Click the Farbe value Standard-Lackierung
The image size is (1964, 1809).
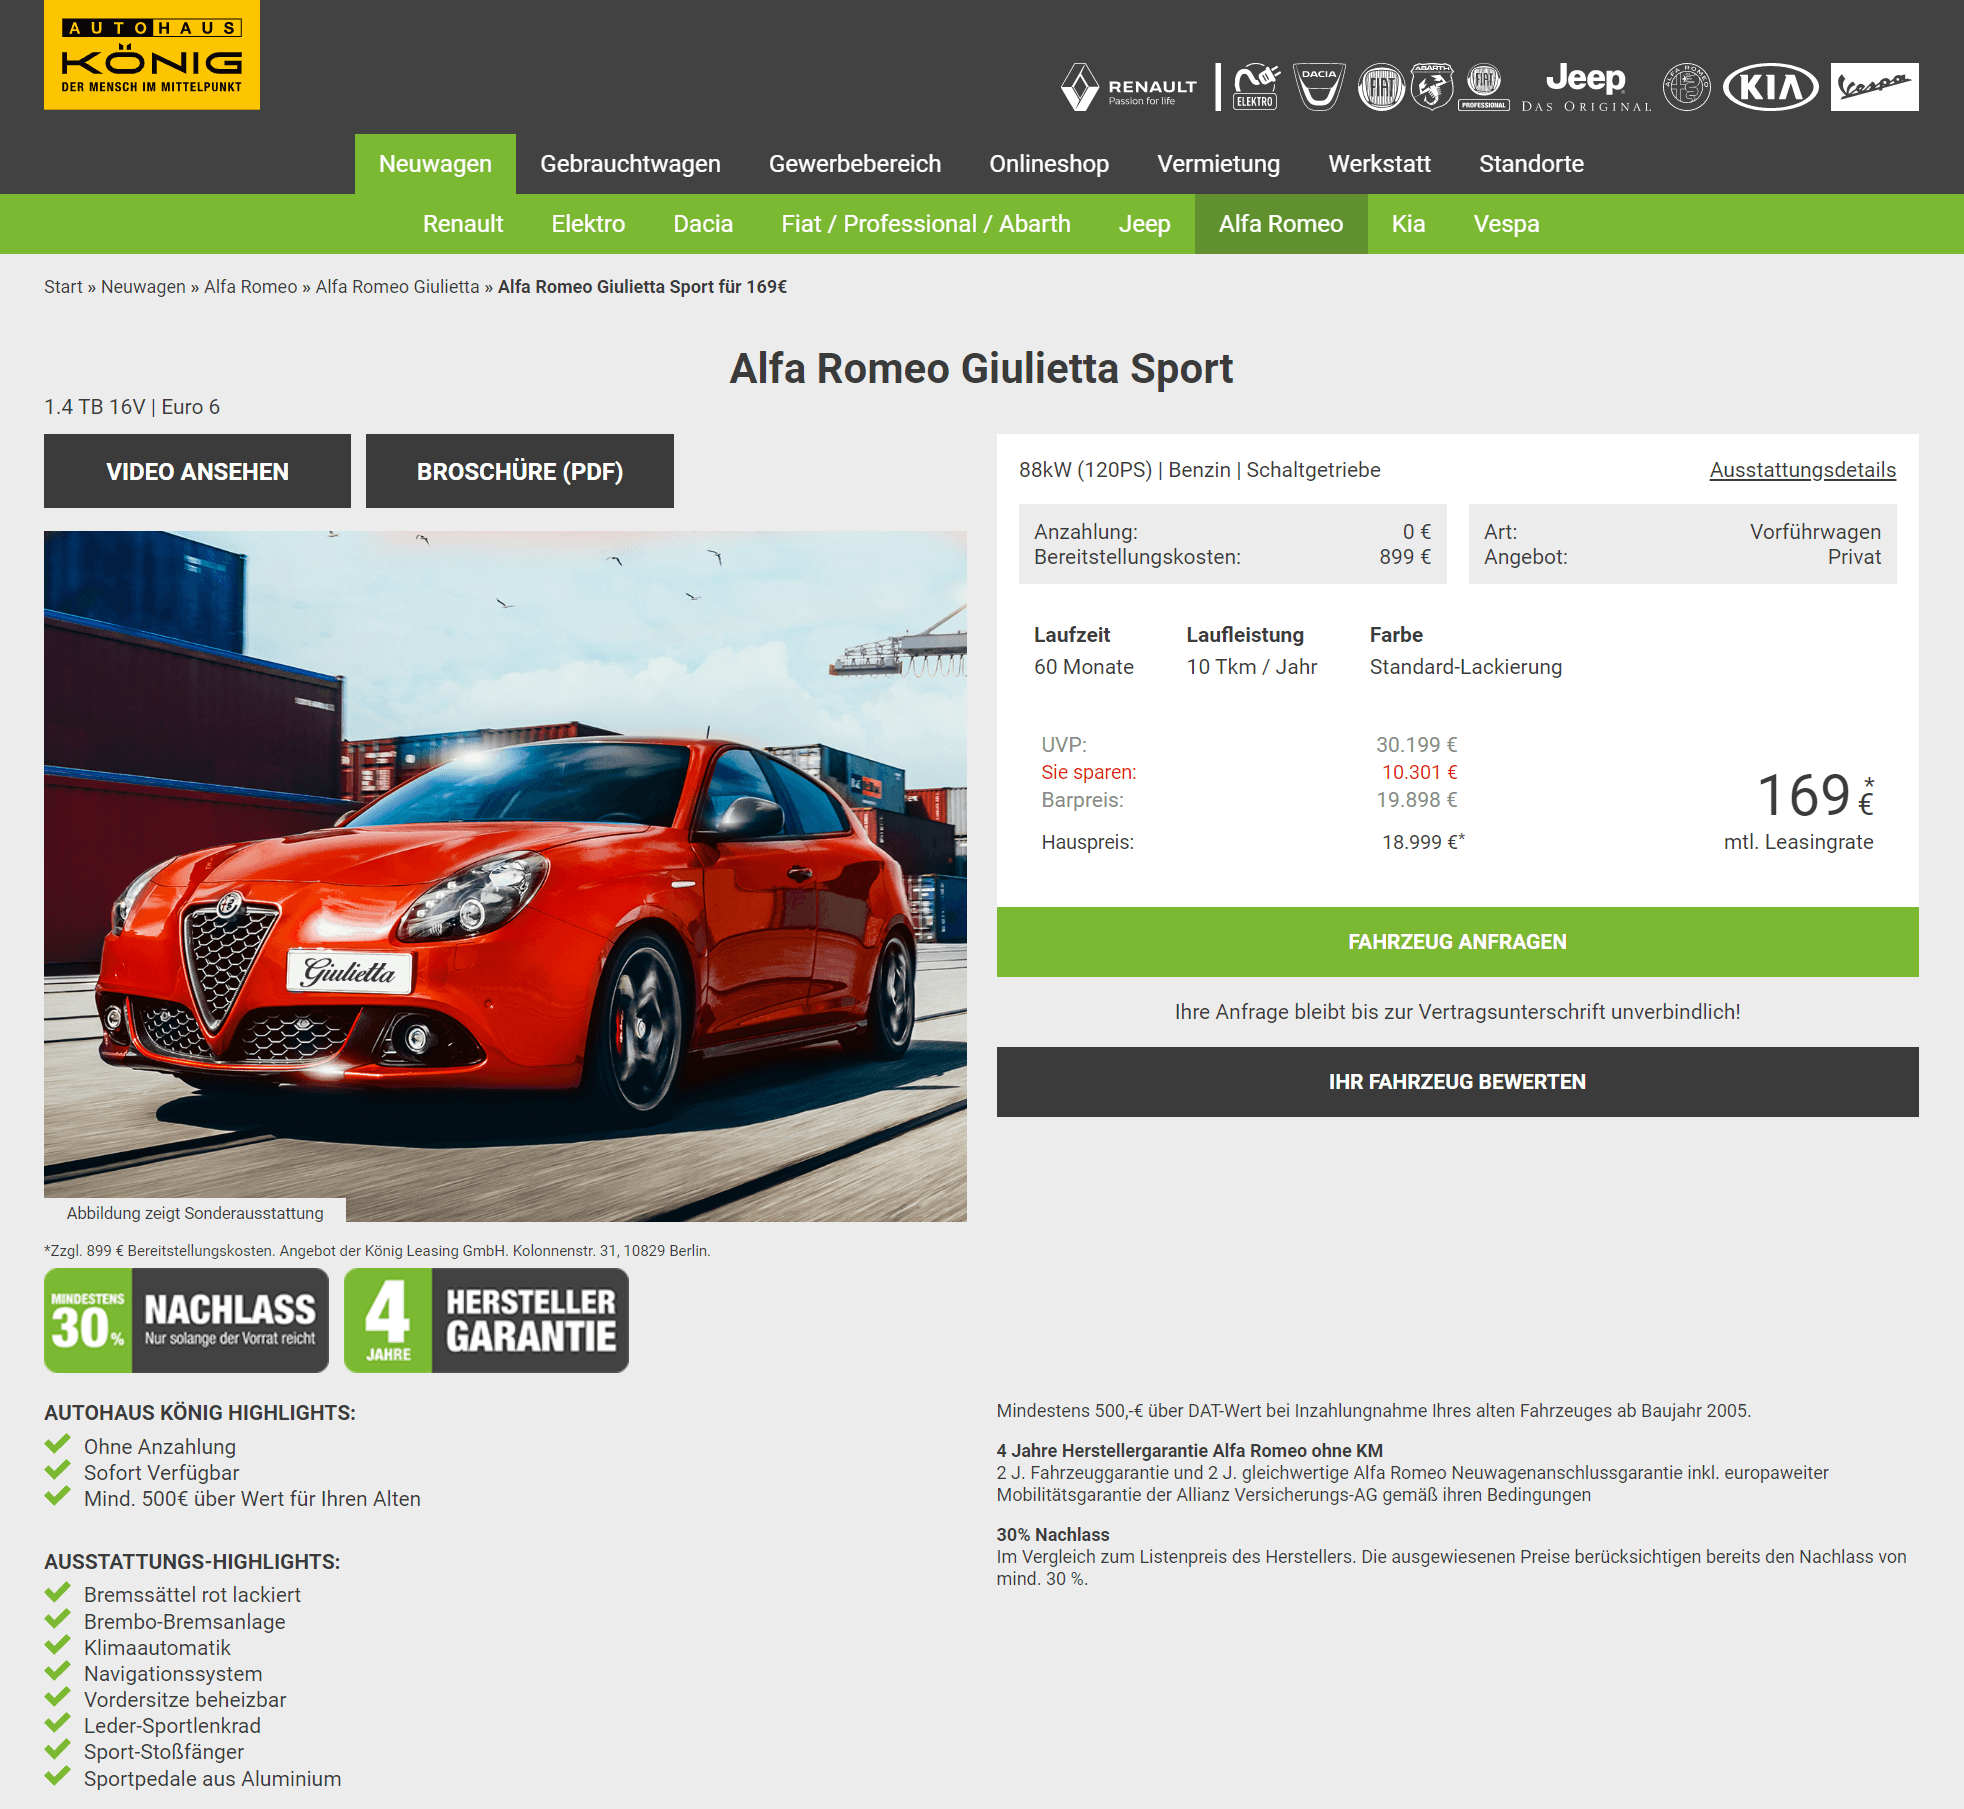1465,667
